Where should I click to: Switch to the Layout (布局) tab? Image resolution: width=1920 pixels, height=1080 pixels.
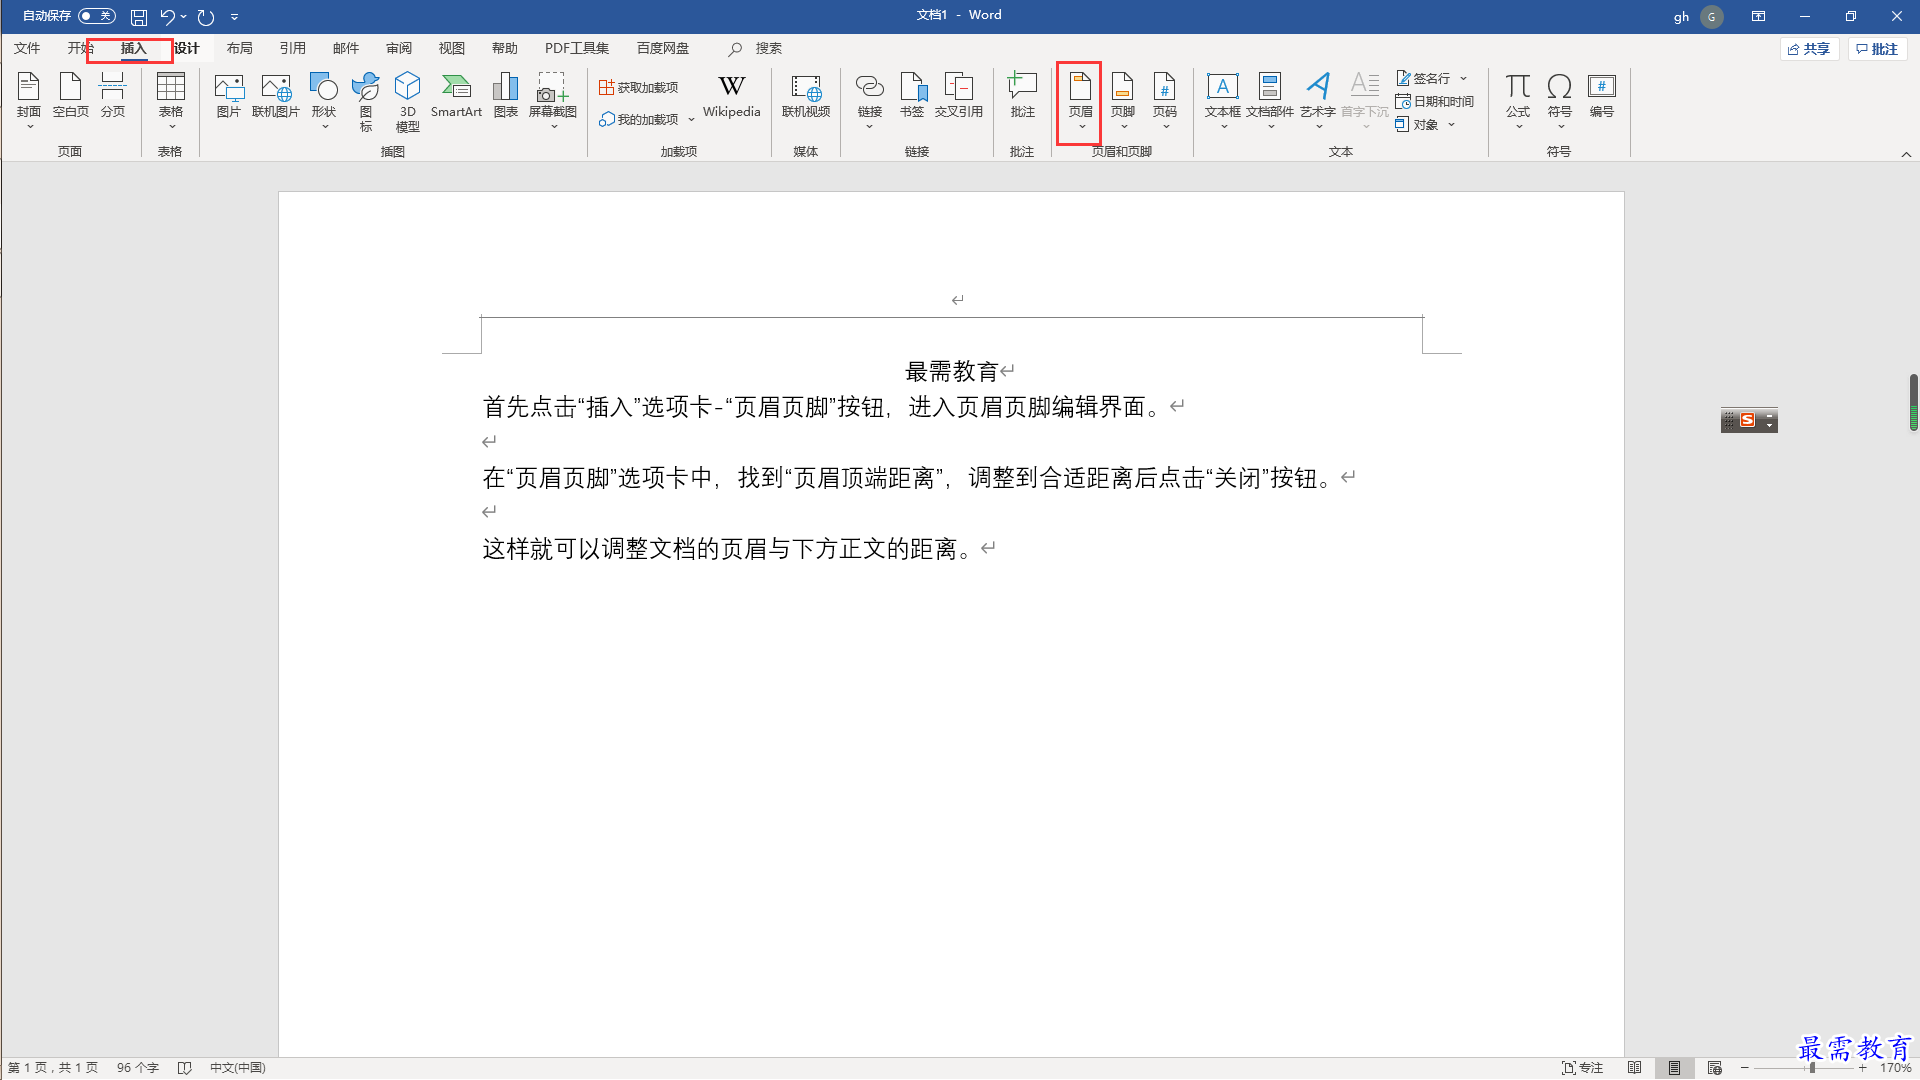coord(239,48)
